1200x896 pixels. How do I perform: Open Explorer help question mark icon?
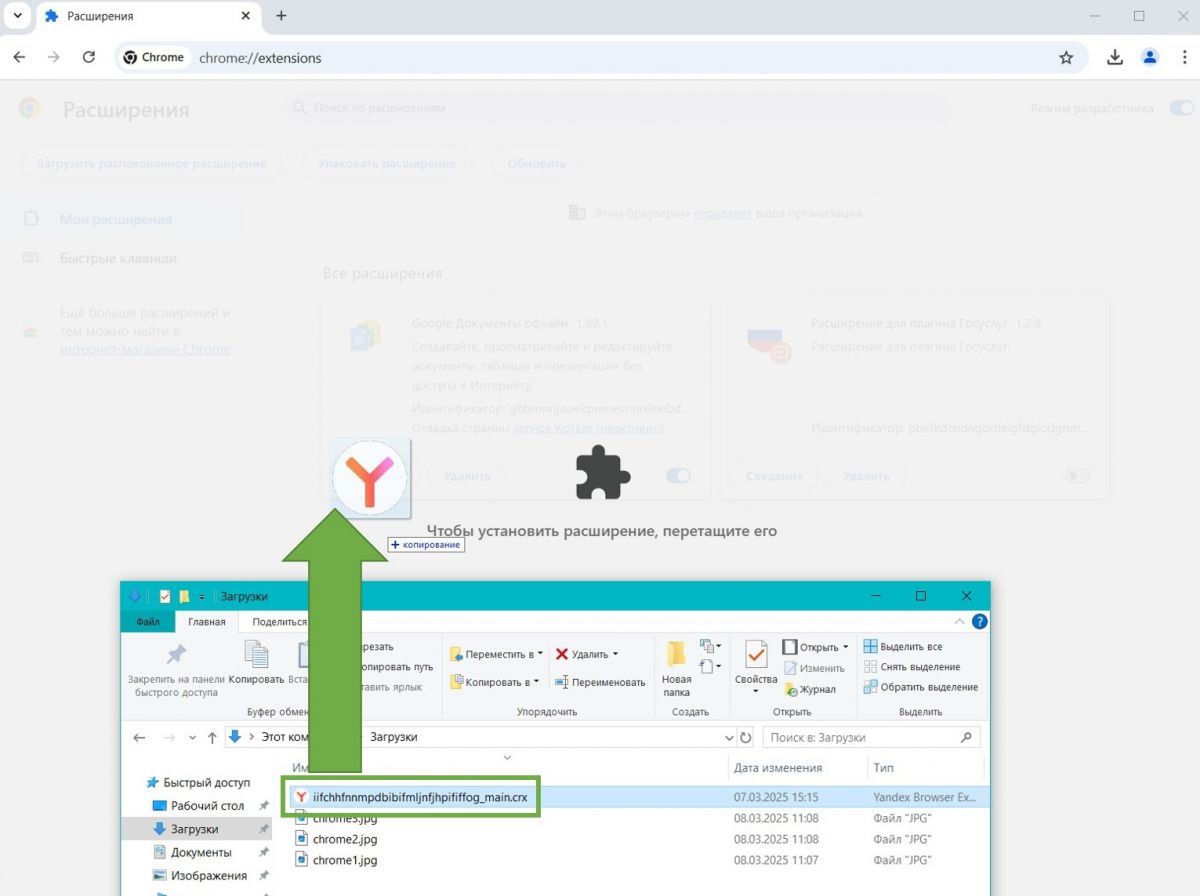point(980,621)
